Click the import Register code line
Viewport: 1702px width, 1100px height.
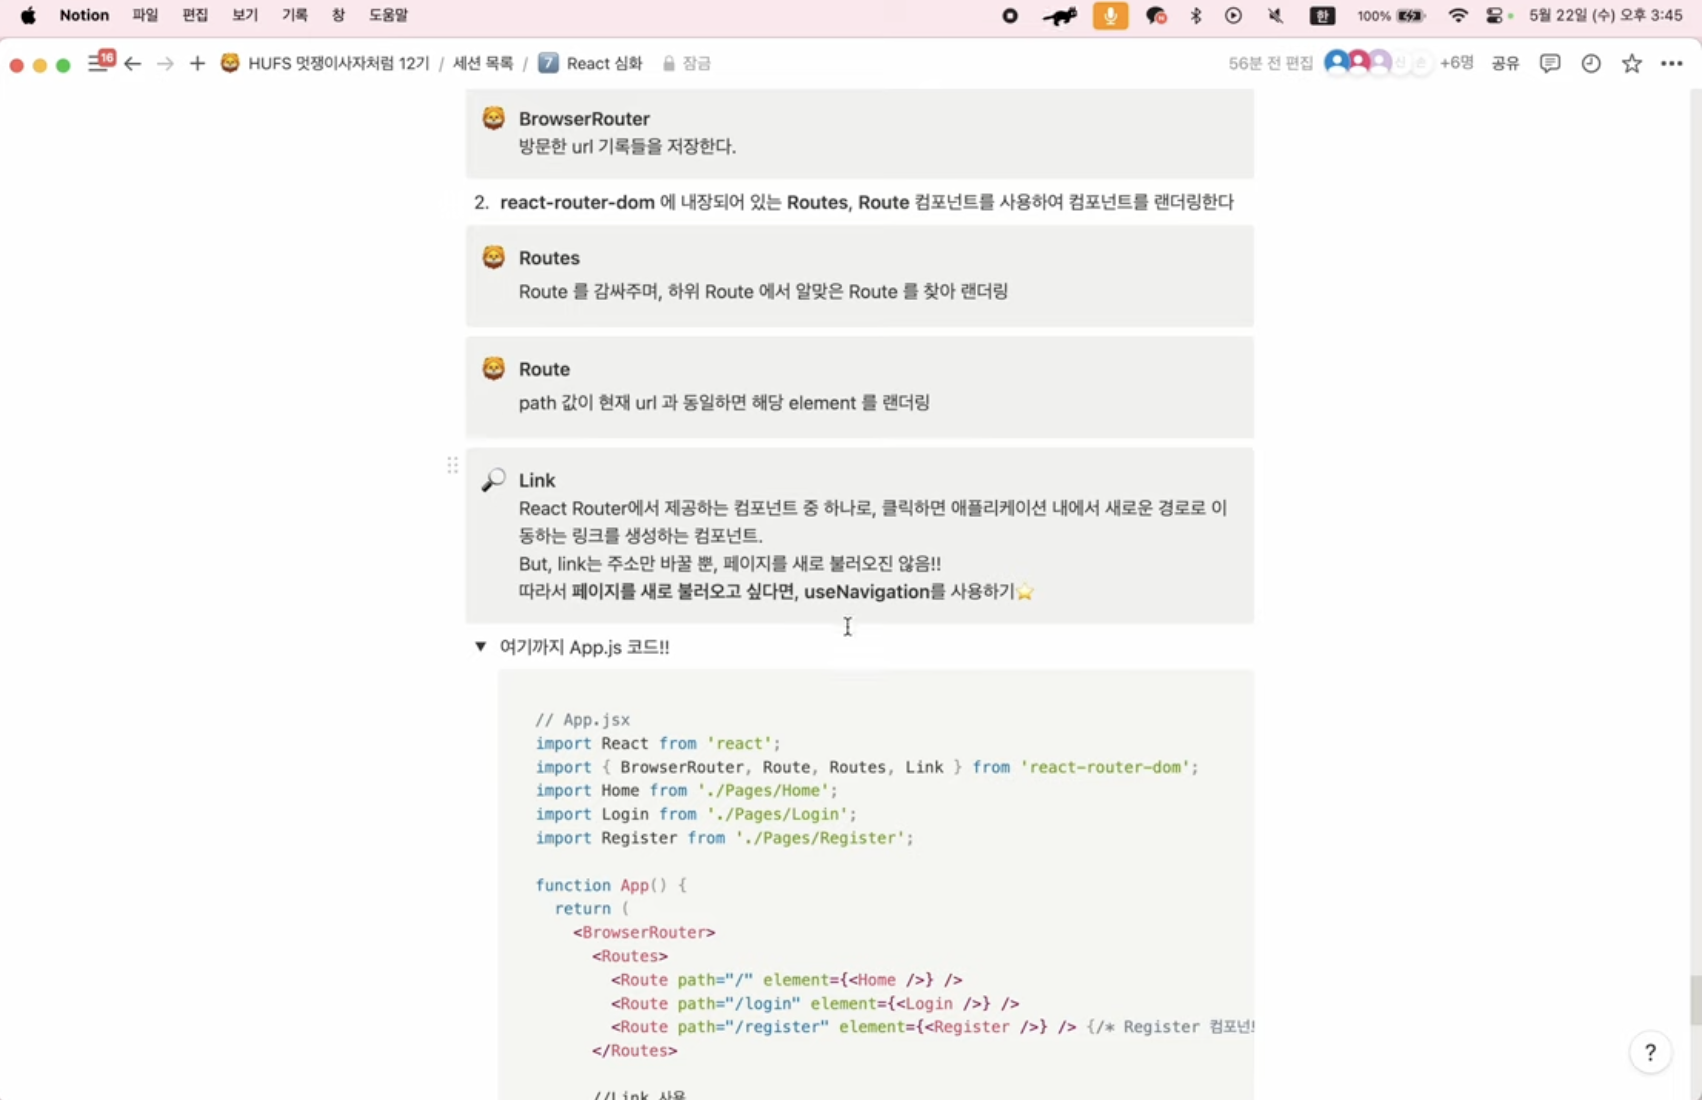click(x=724, y=838)
